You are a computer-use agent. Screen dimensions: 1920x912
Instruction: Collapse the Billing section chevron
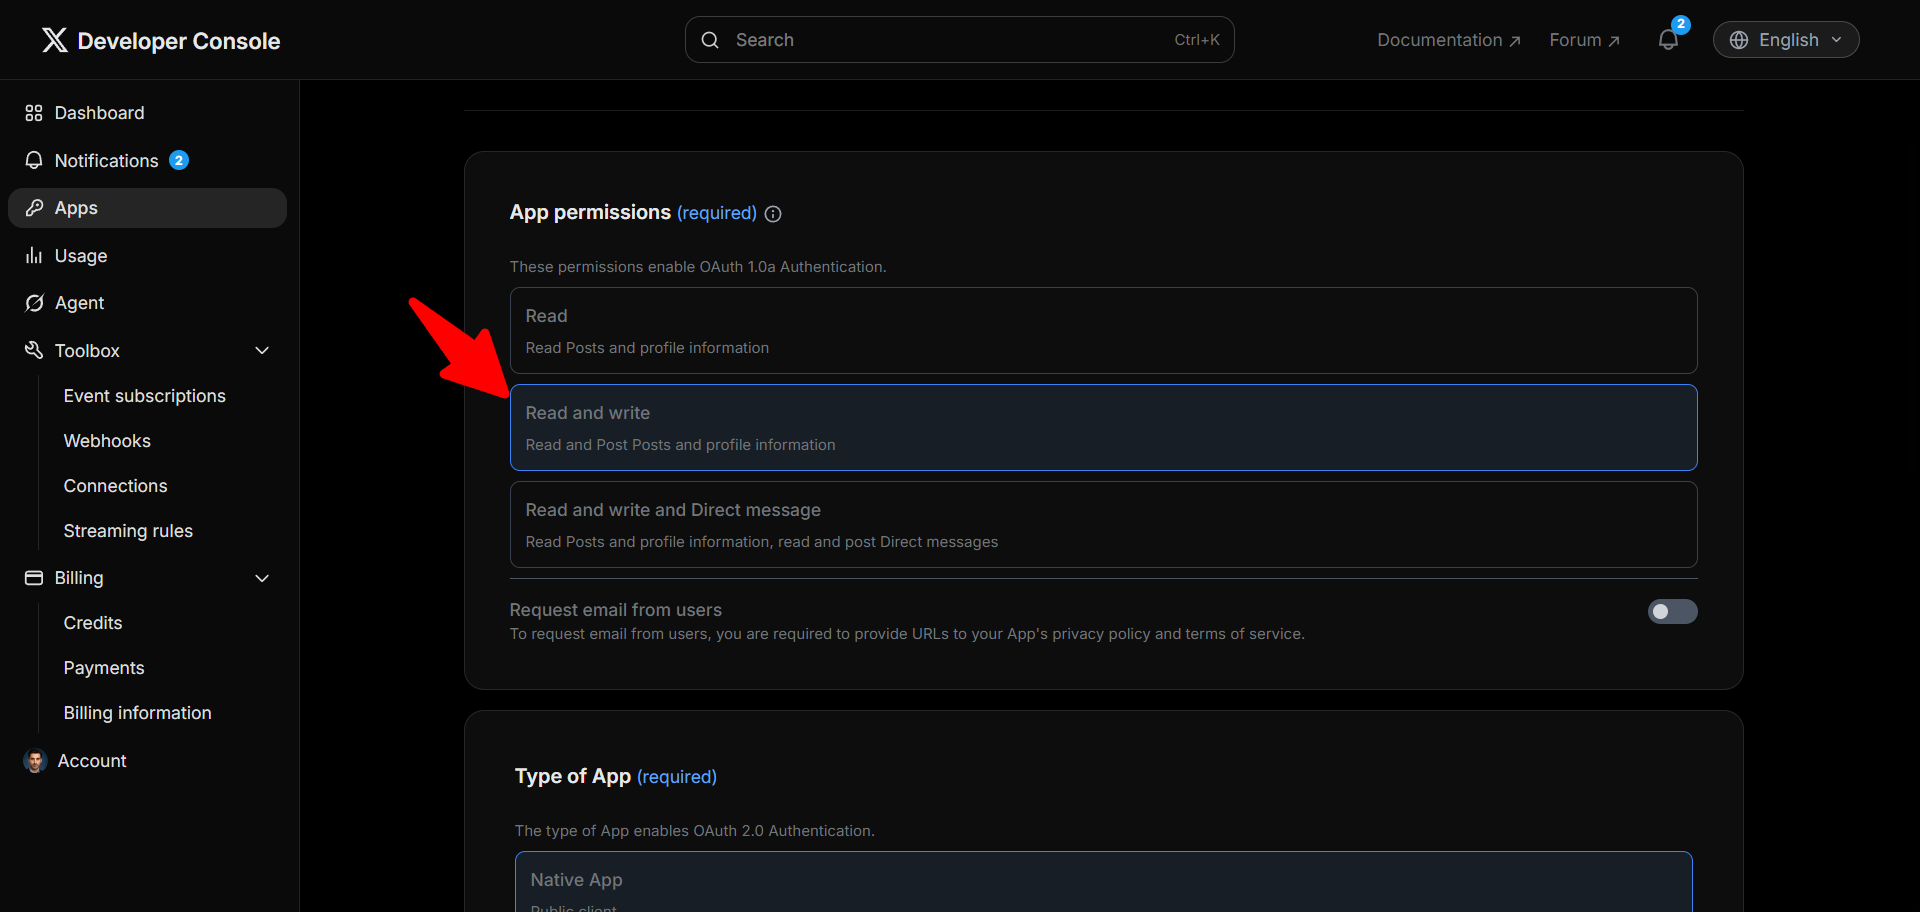coord(262,578)
